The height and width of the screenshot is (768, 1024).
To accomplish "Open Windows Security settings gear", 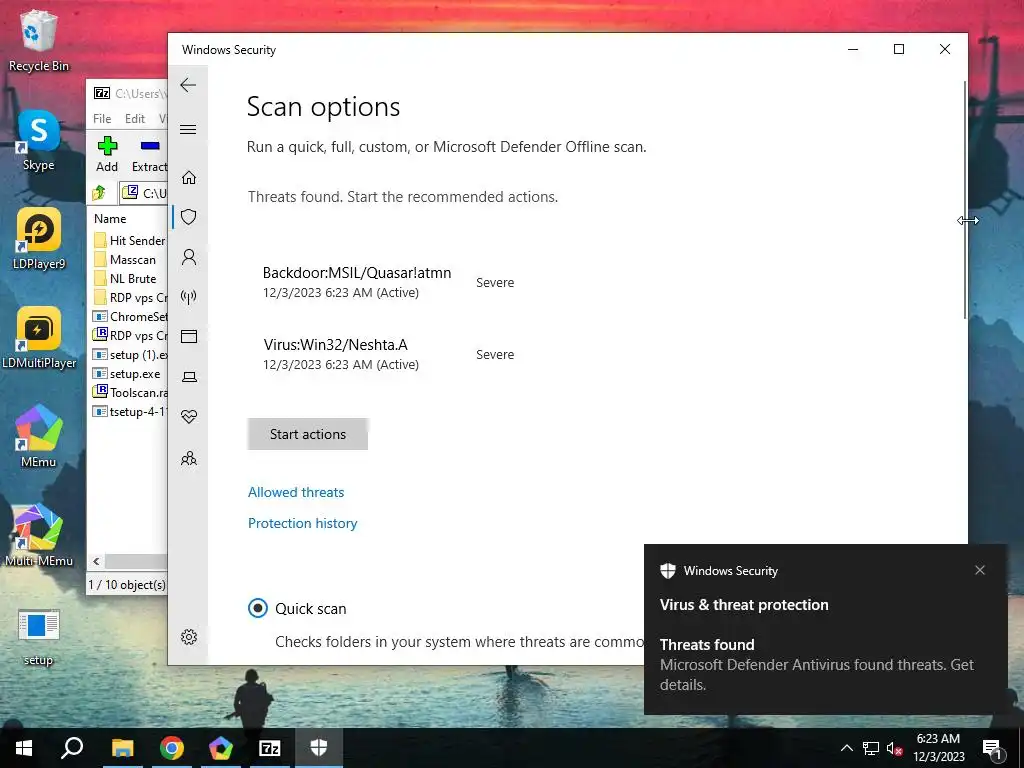I will (189, 637).
